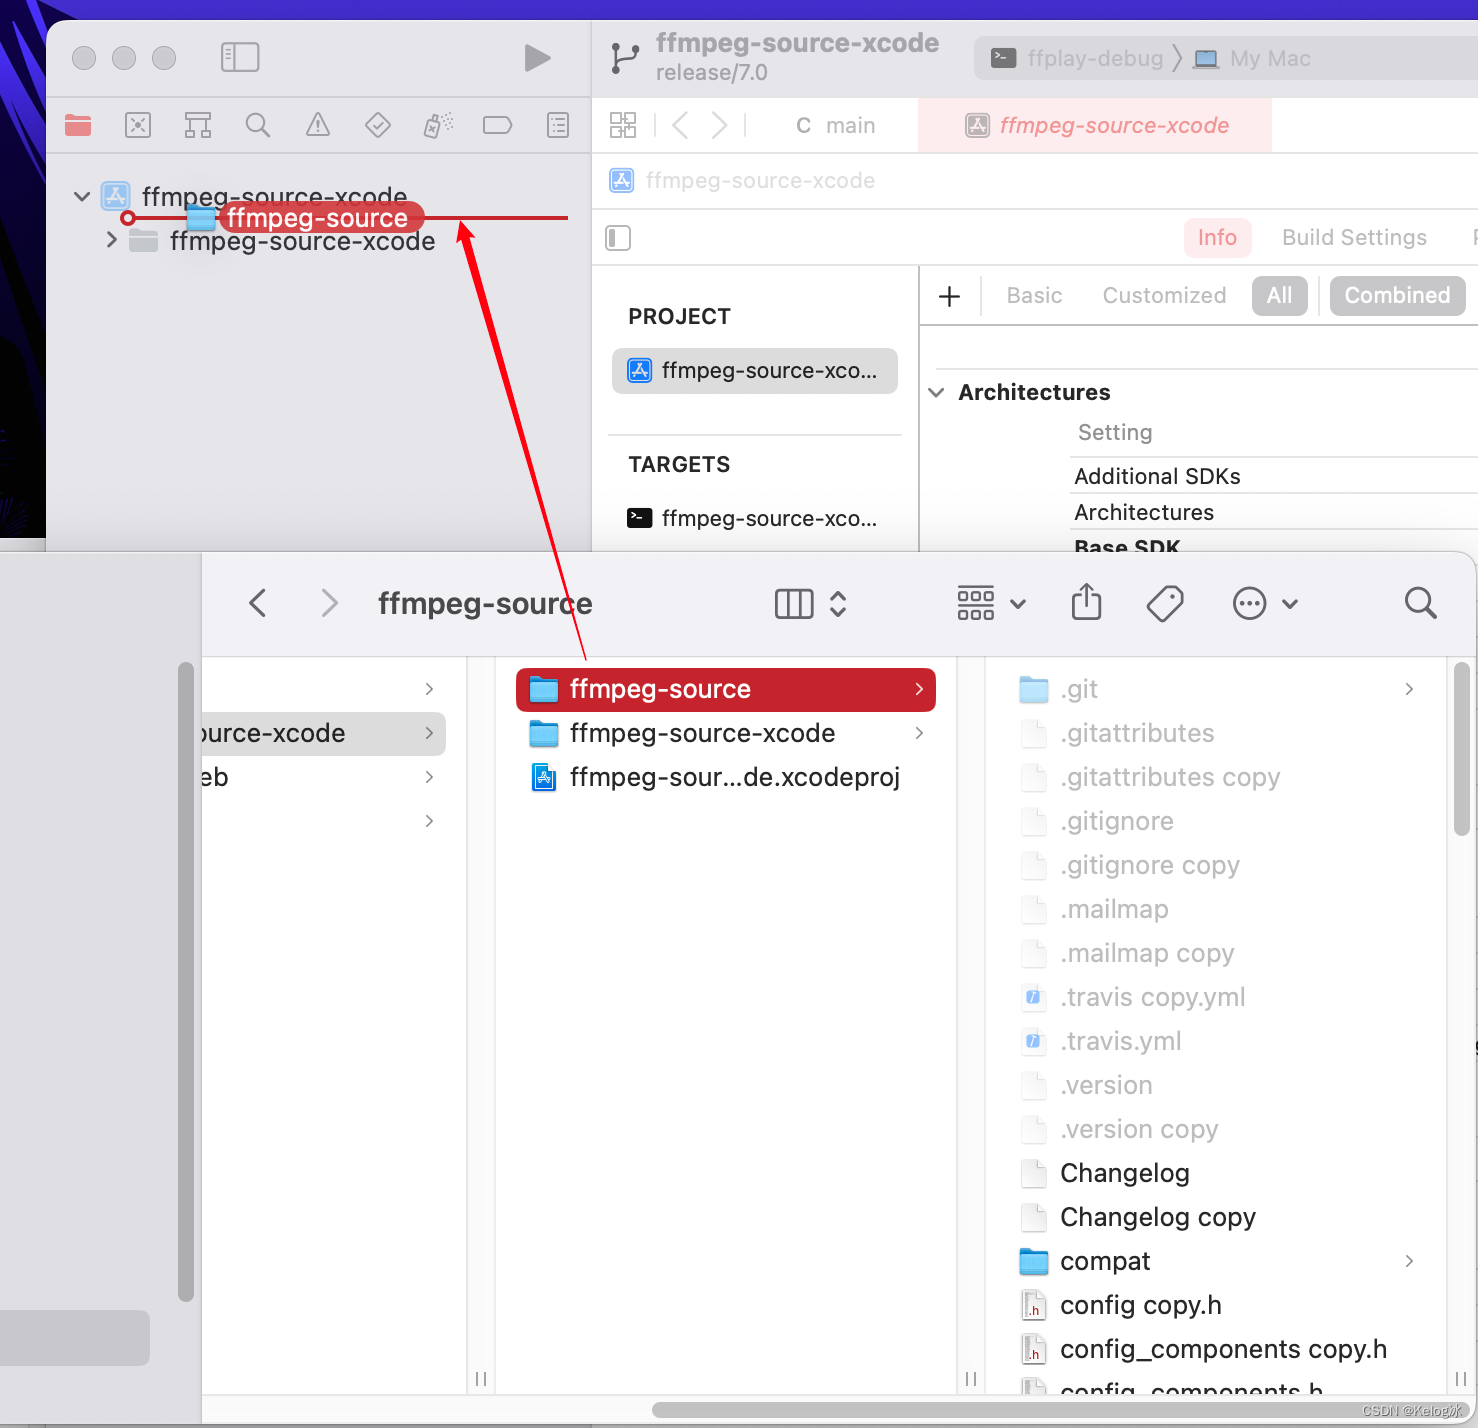The height and width of the screenshot is (1428, 1478).
Task: Select the ffplay-debug scheme
Action: click(x=1077, y=58)
